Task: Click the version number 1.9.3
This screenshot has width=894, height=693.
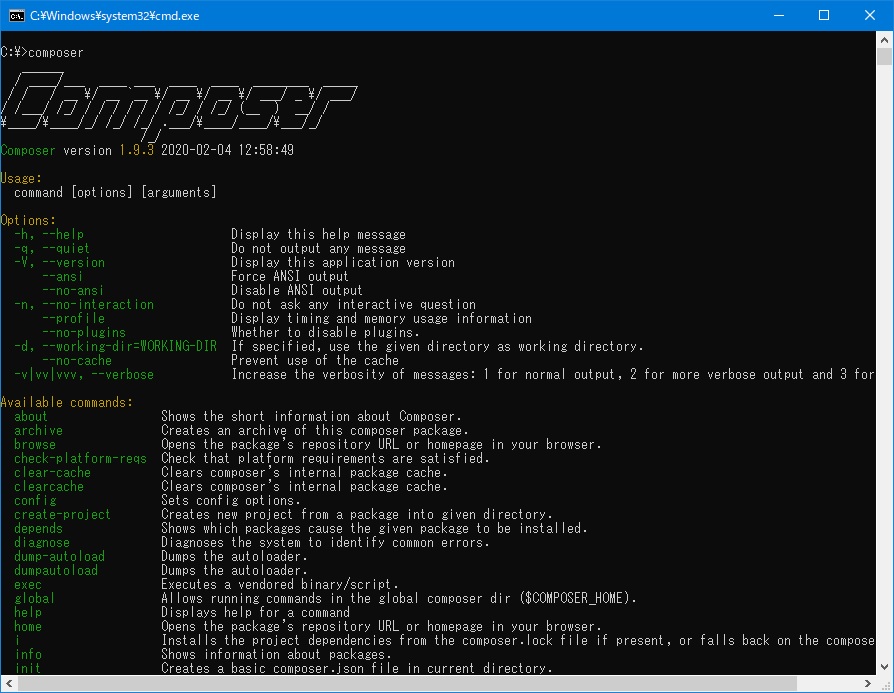Action: [x=137, y=150]
